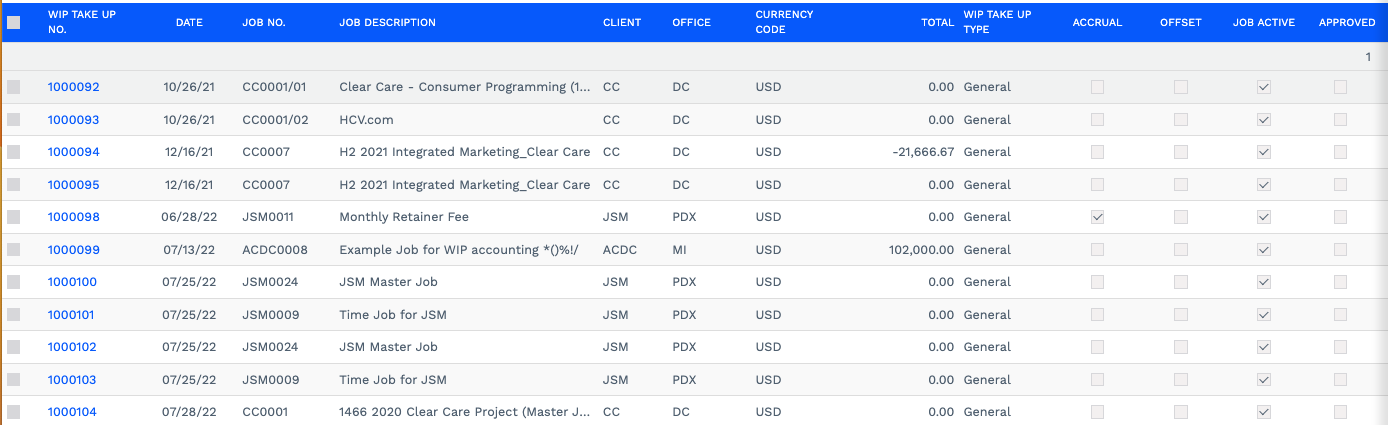This screenshot has width=1388, height=425.
Task: Click the 1000104 record link
Action: coord(72,412)
